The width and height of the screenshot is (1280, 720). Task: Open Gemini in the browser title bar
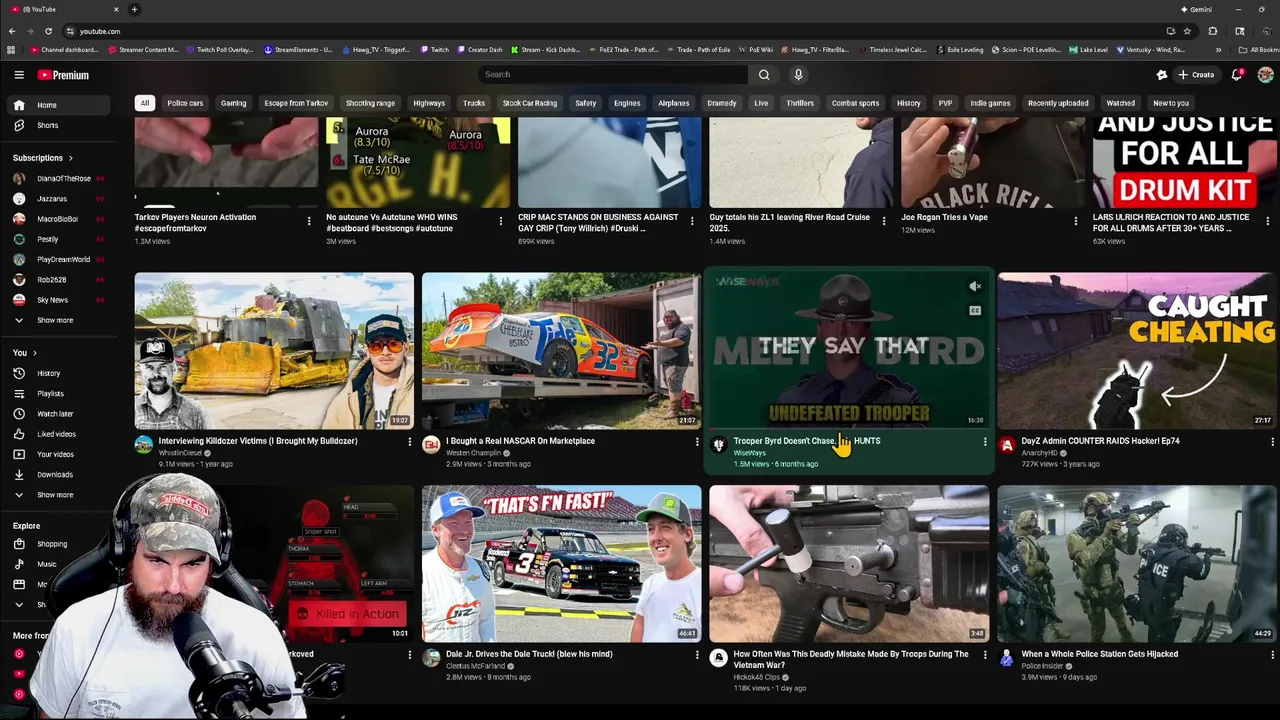1196,9
